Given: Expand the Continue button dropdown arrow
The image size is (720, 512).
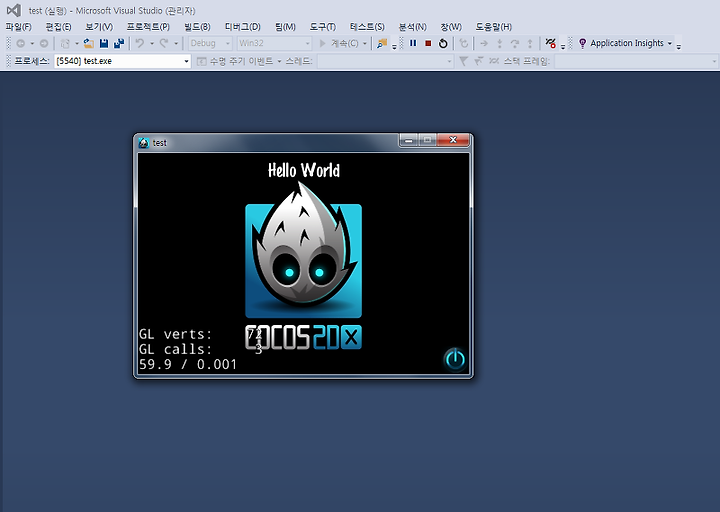Looking at the screenshot, I should [365, 43].
